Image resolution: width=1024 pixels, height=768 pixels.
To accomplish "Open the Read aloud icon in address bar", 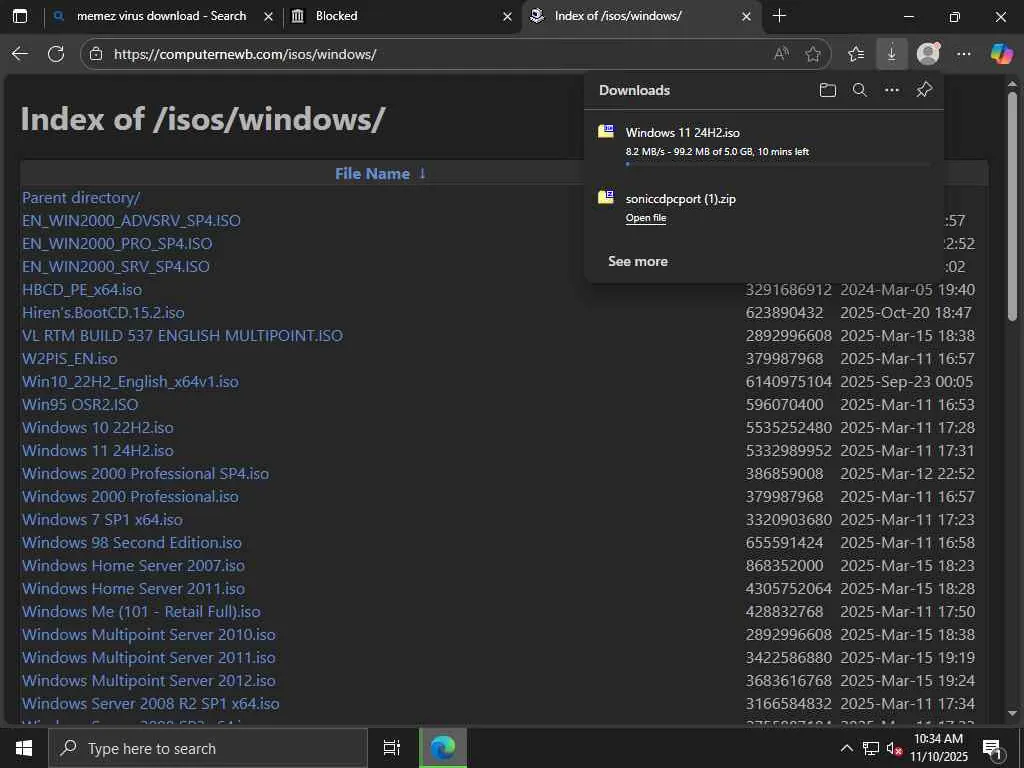I will click(781, 54).
